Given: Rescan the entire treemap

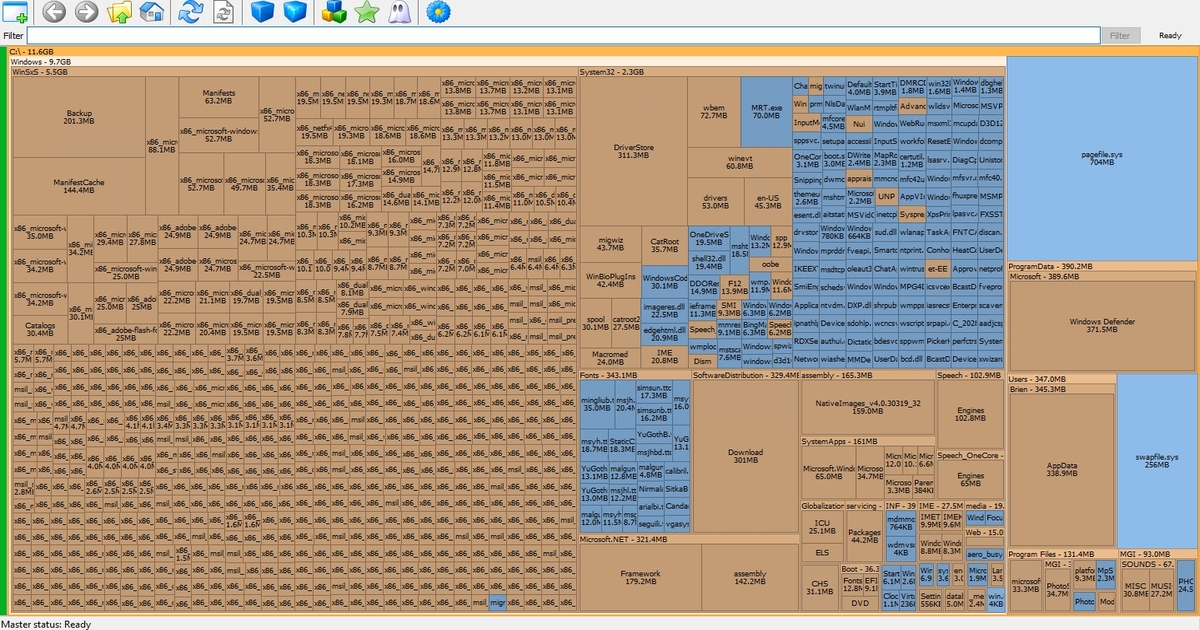Looking at the screenshot, I should tap(188, 13).
